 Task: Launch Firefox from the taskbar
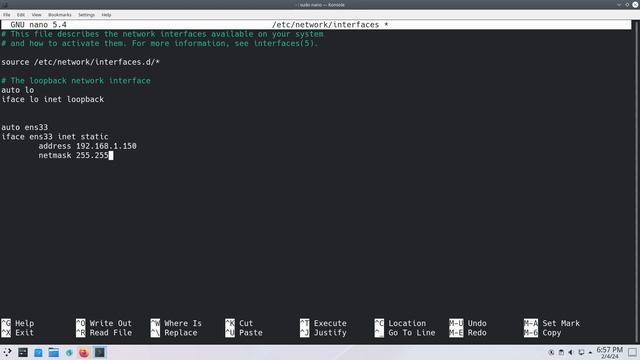(x=84, y=353)
